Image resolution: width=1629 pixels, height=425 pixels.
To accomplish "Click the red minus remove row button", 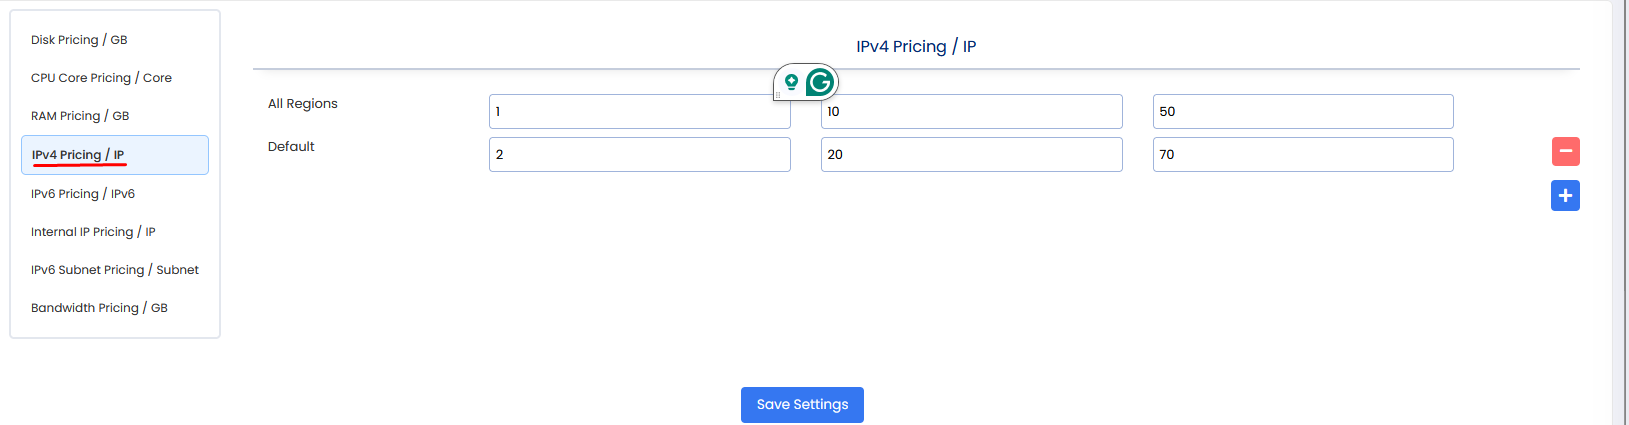I will point(1565,152).
